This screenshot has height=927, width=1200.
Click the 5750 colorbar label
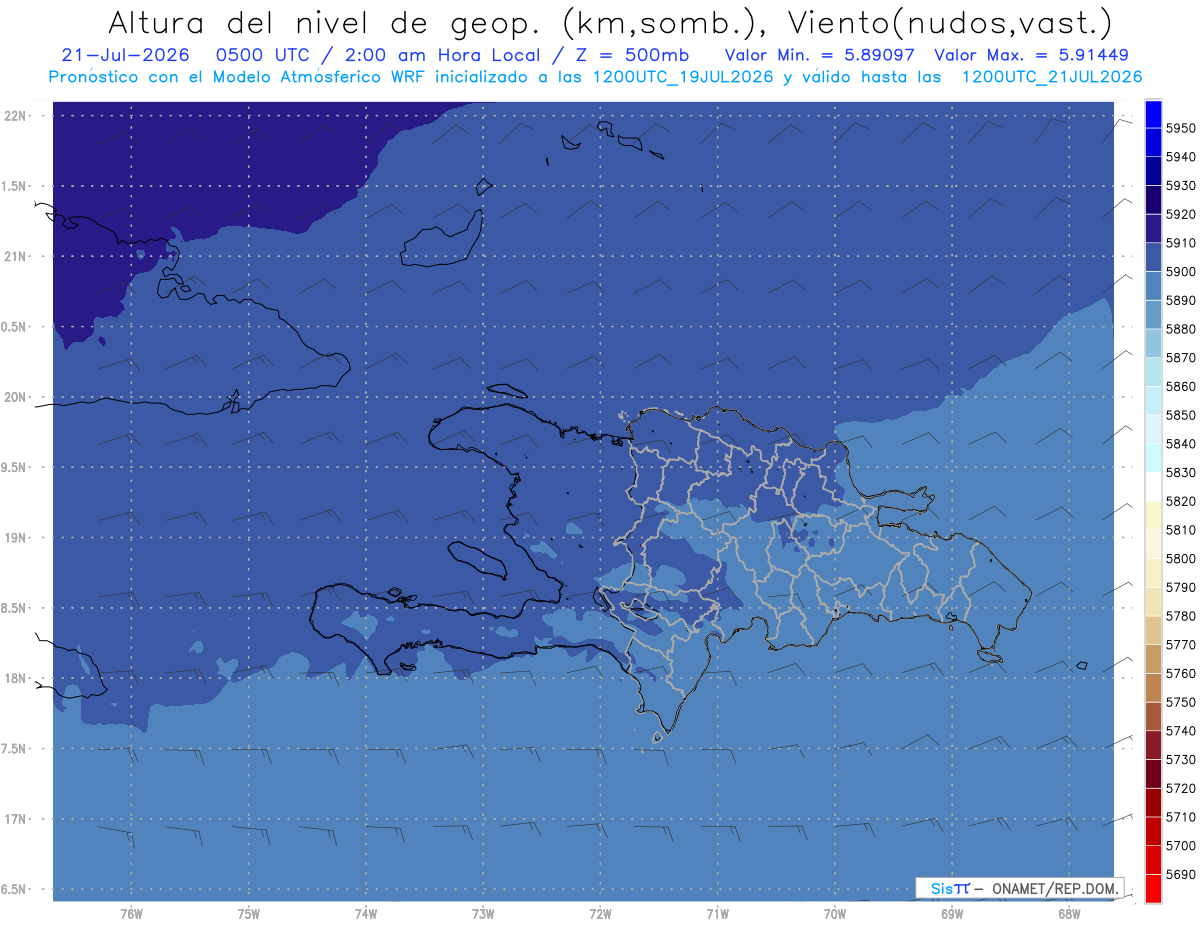[x=1180, y=702]
